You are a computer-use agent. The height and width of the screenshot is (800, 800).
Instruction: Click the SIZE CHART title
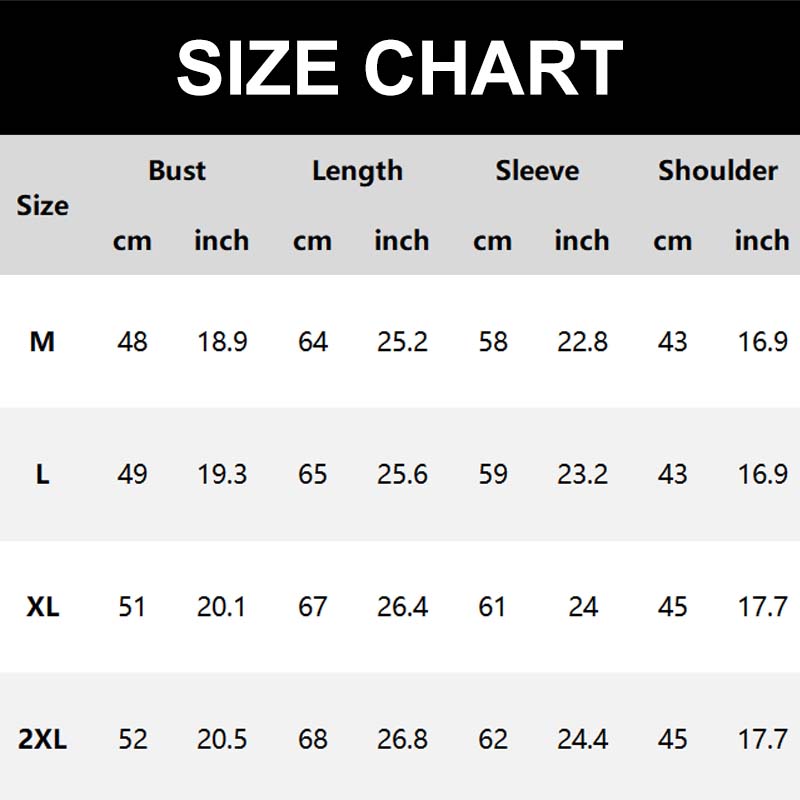pyautogui.click(x=399, y=68)
